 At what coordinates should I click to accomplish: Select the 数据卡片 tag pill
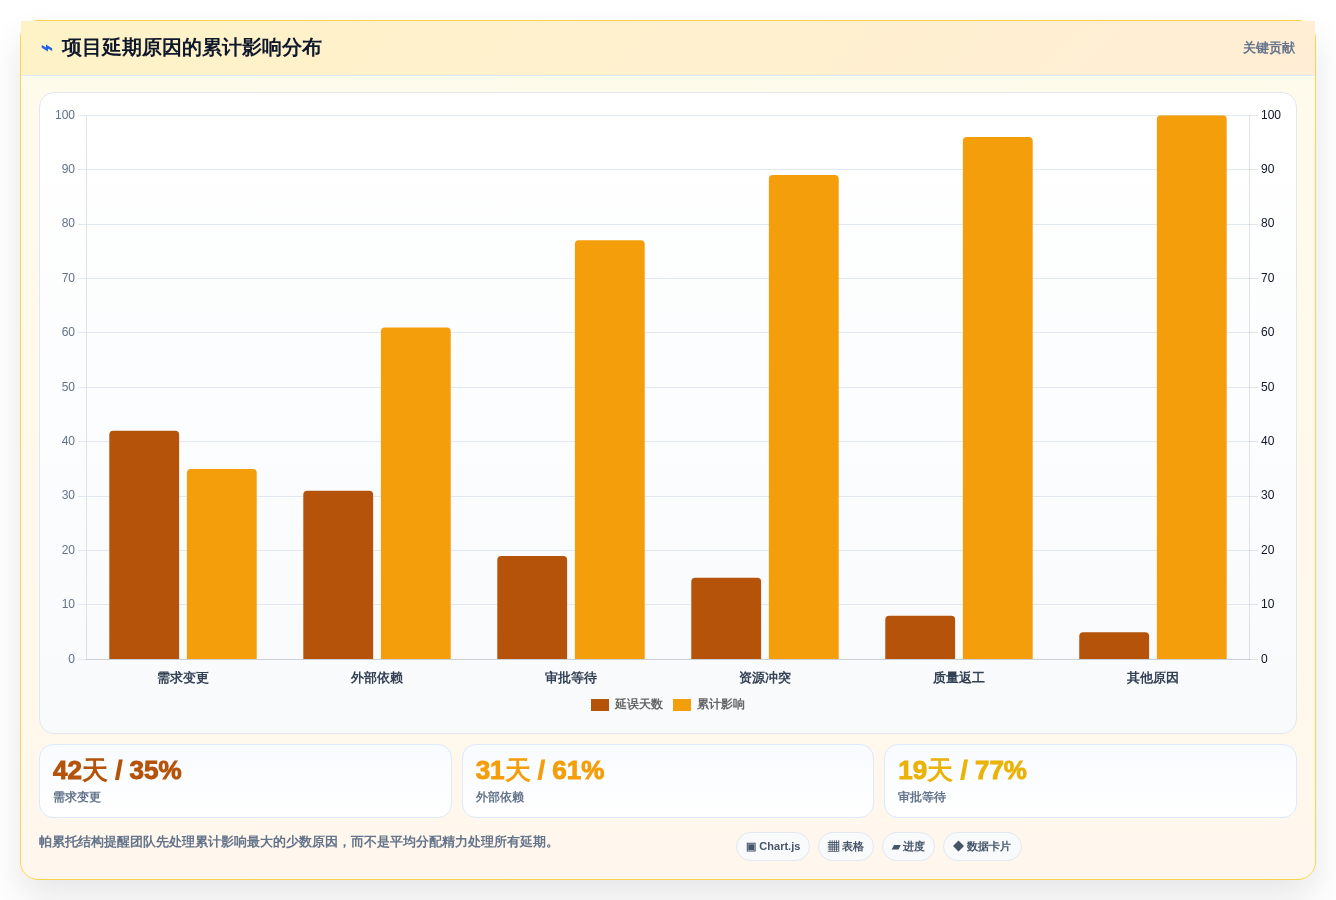click(982, 847)
